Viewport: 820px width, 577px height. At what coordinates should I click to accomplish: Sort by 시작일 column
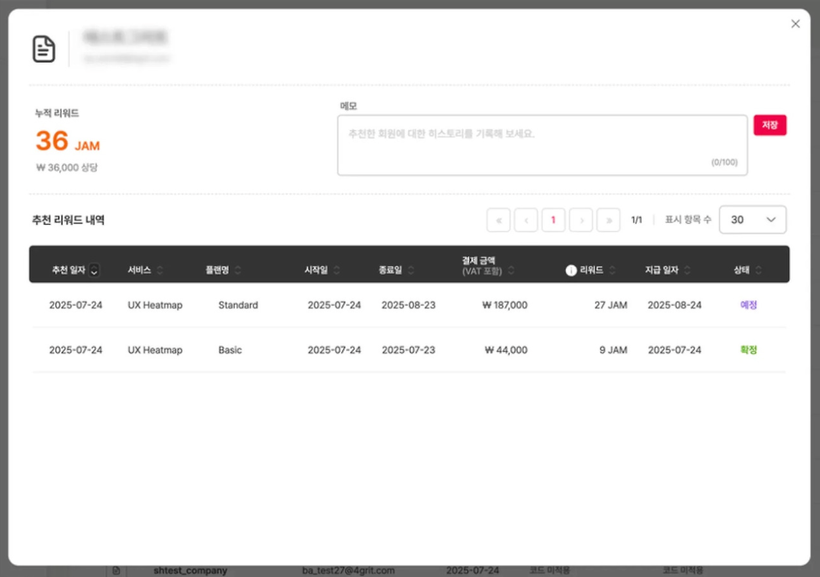[336, 270]
